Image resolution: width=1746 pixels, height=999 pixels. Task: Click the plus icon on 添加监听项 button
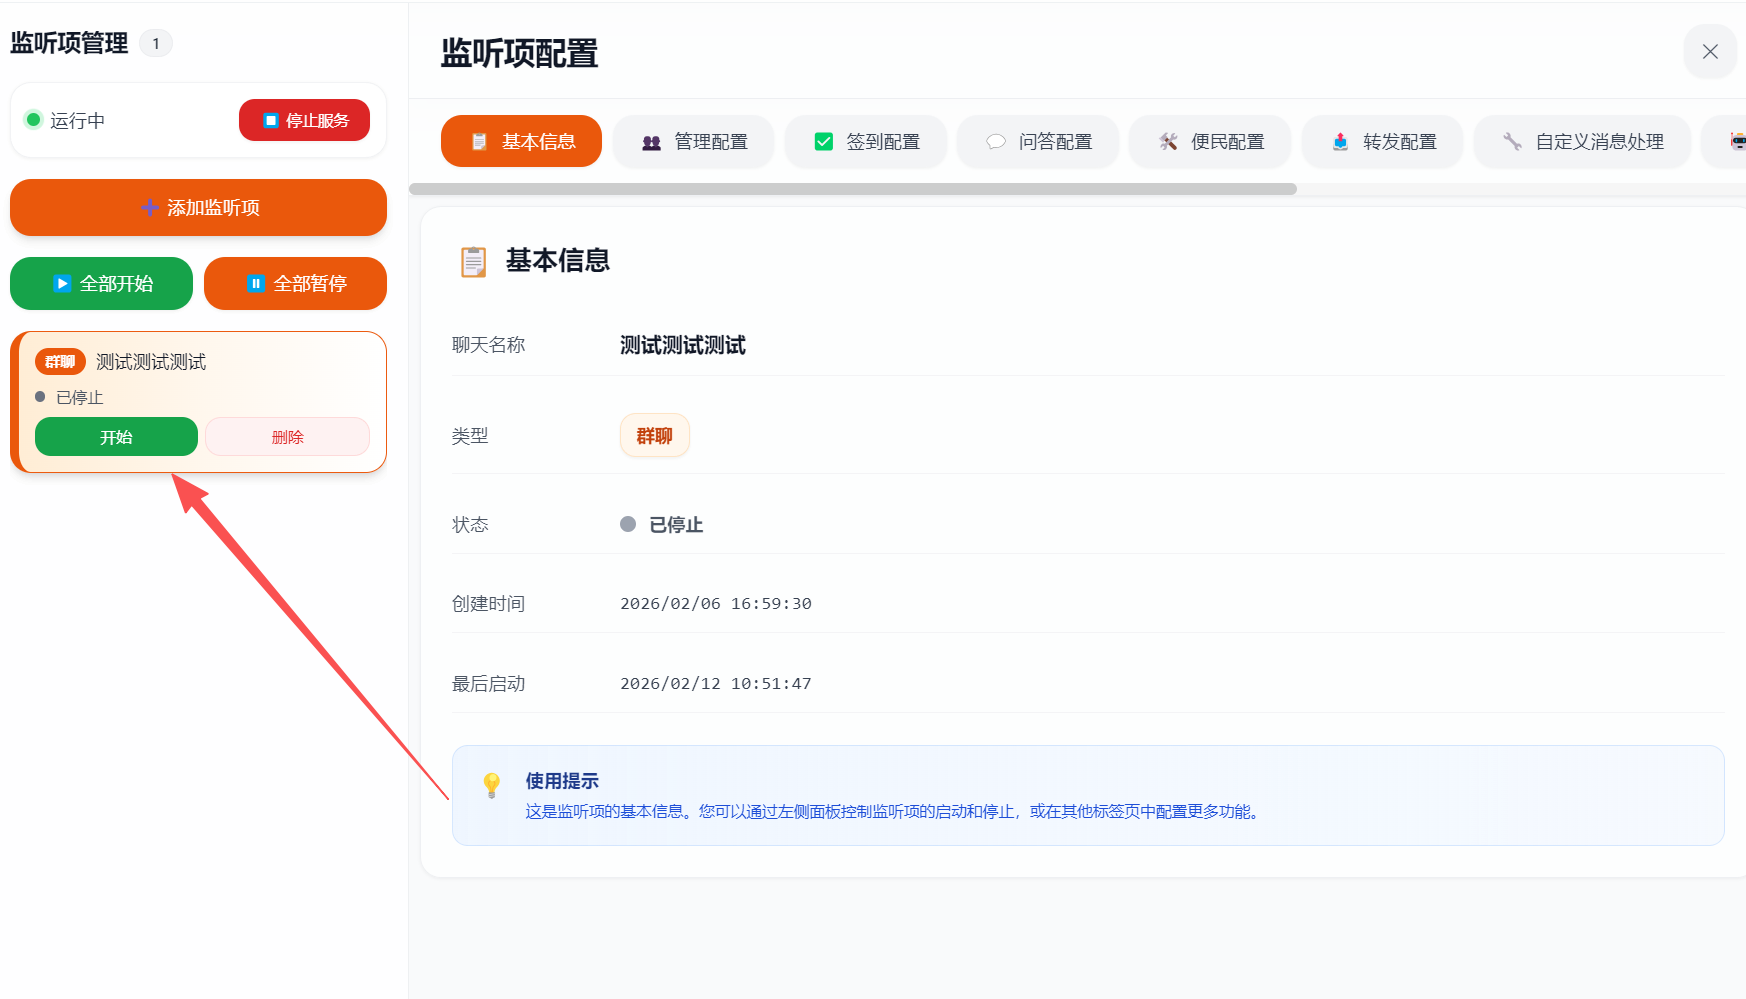149,208
